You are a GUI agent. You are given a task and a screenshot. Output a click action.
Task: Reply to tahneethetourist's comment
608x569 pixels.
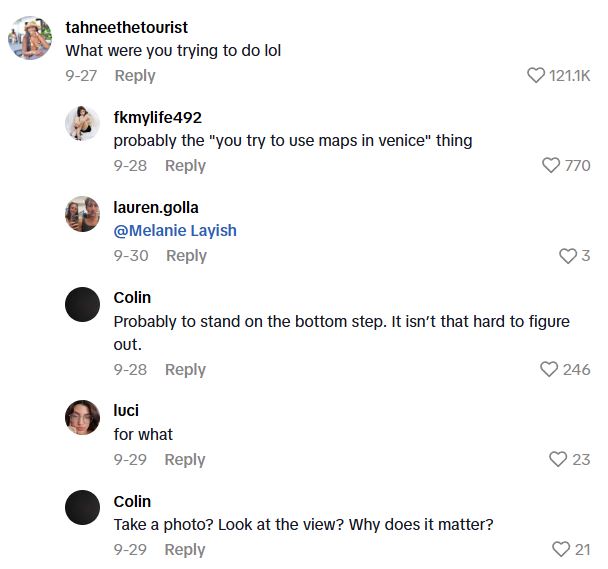coord(135,75)
